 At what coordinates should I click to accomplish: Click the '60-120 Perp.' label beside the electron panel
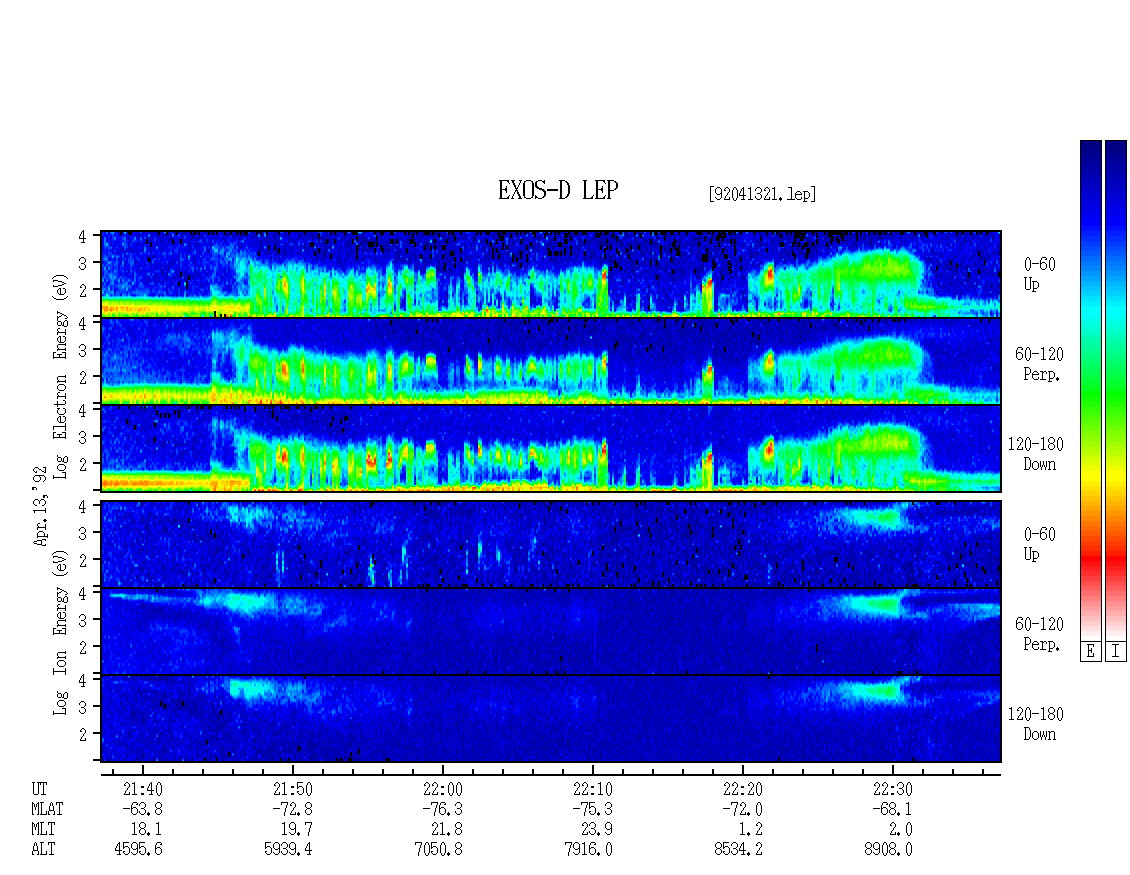pyautogui.click(x=1039, y=364)
